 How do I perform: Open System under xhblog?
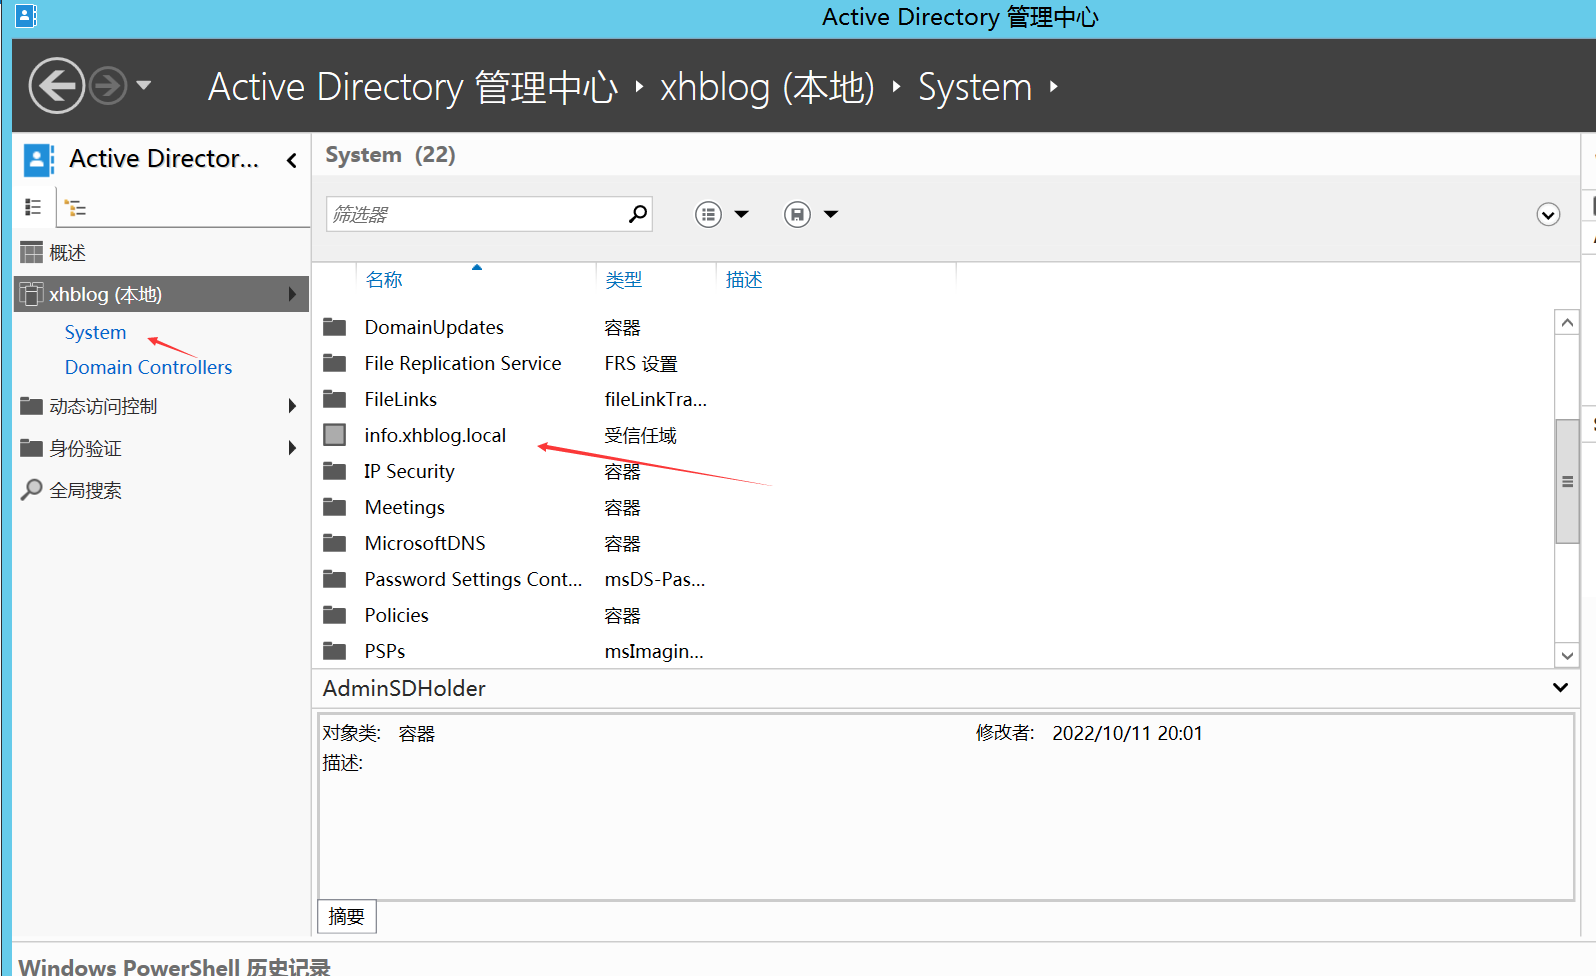(95, 332)
